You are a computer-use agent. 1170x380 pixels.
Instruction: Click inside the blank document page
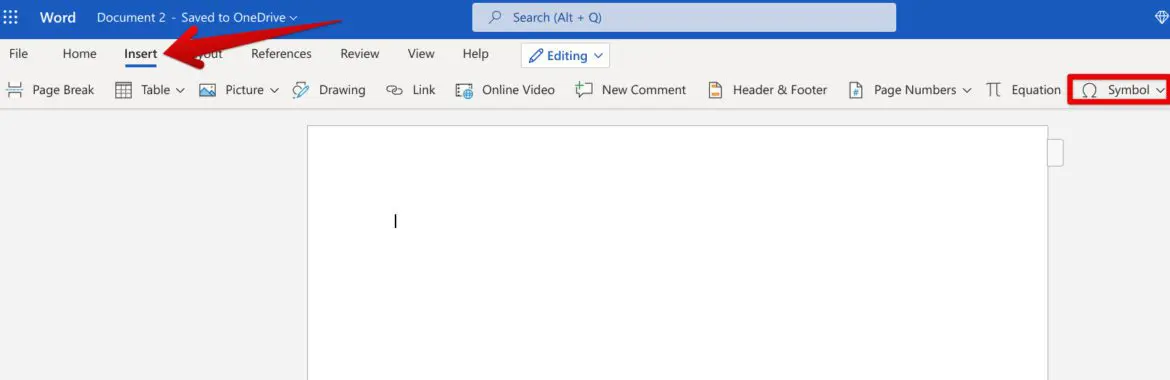point(678,252)
